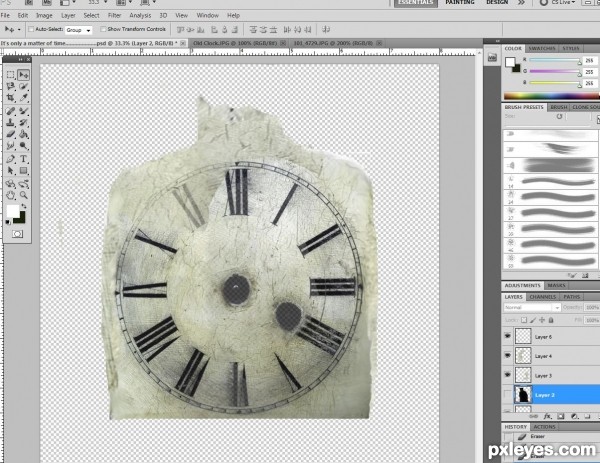This screenshot has height=463, width=600.
Task: Hide Layer 3 visibility eye
Action: pyautogui.click(x=507, y=375)
